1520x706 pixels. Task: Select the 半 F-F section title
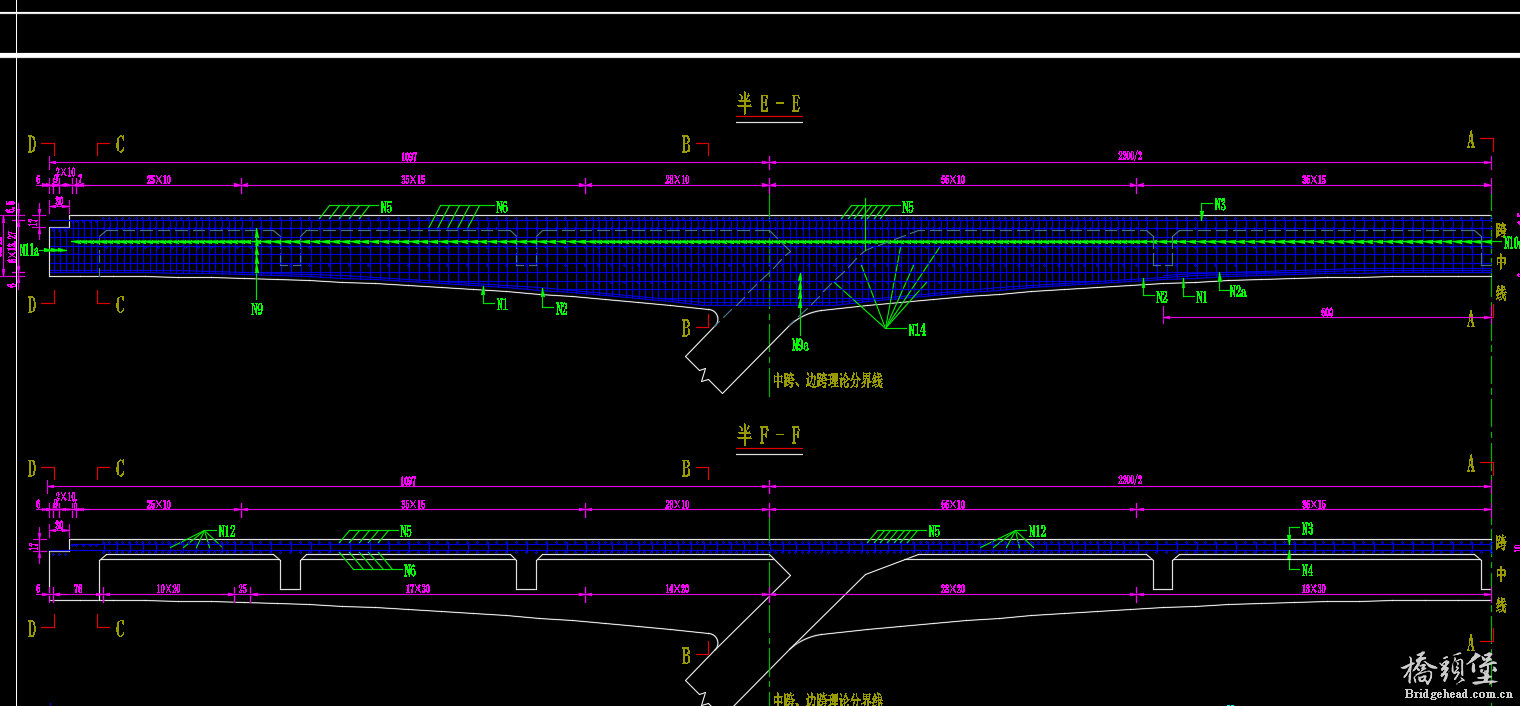pos(769,435)
